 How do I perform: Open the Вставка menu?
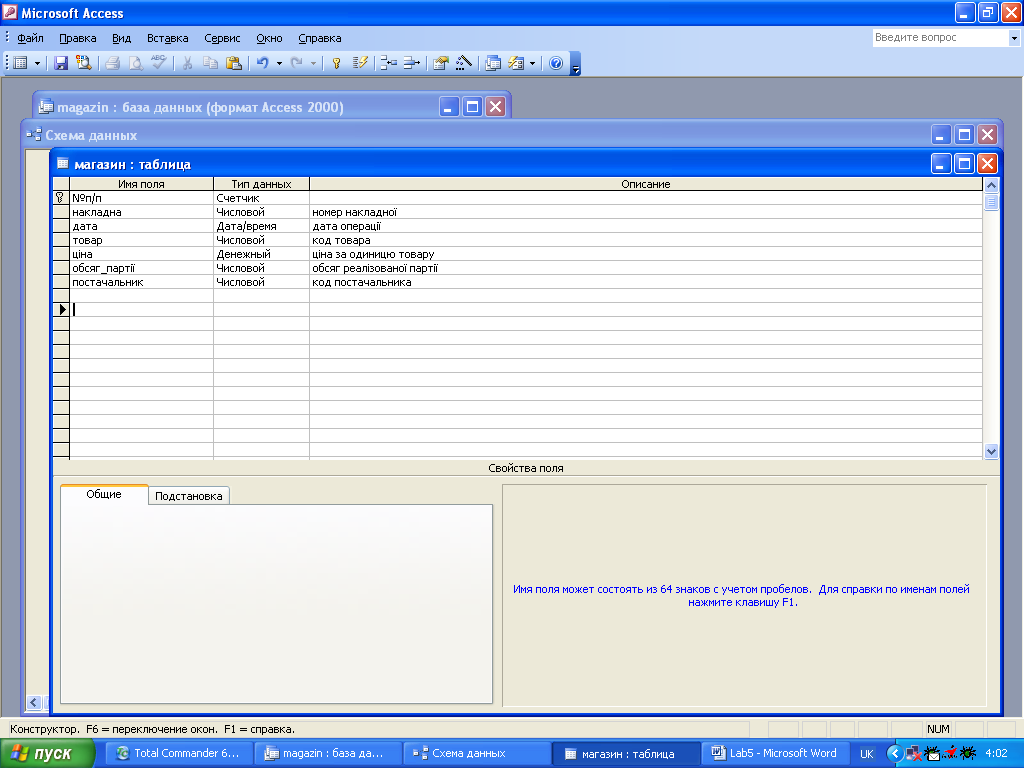click(167, 38)
